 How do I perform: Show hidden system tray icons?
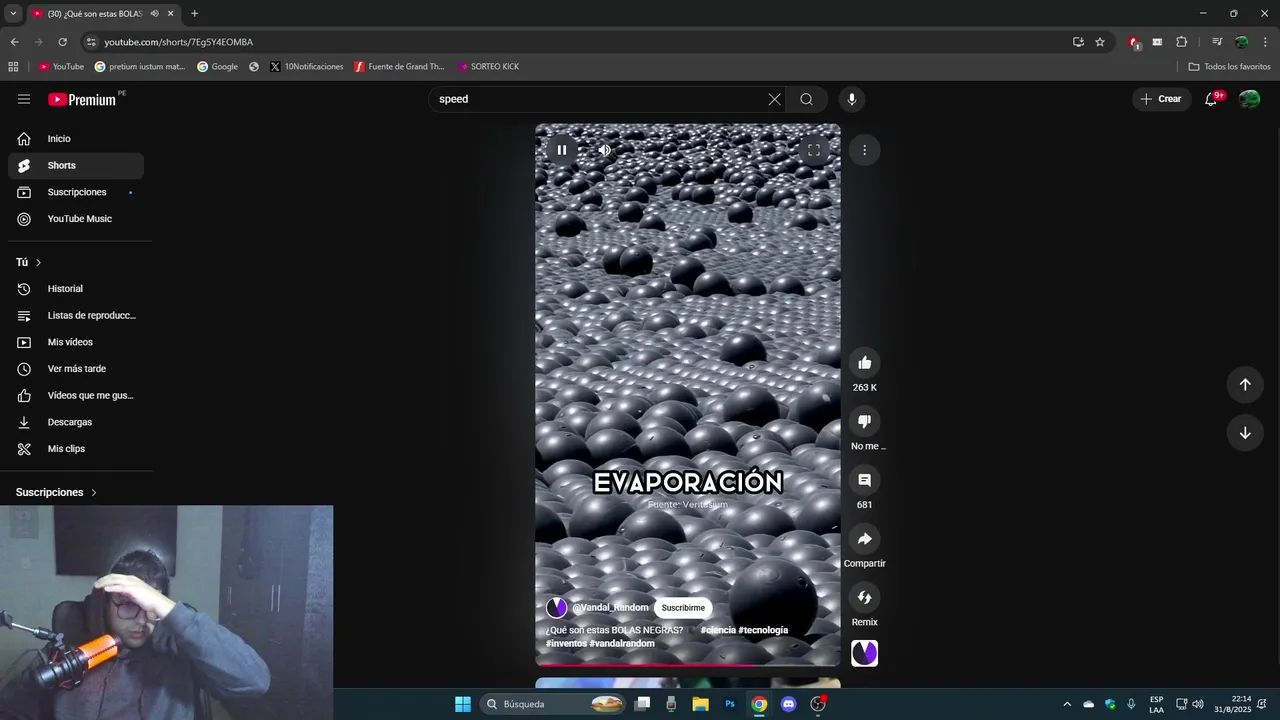pos(1067,704)
